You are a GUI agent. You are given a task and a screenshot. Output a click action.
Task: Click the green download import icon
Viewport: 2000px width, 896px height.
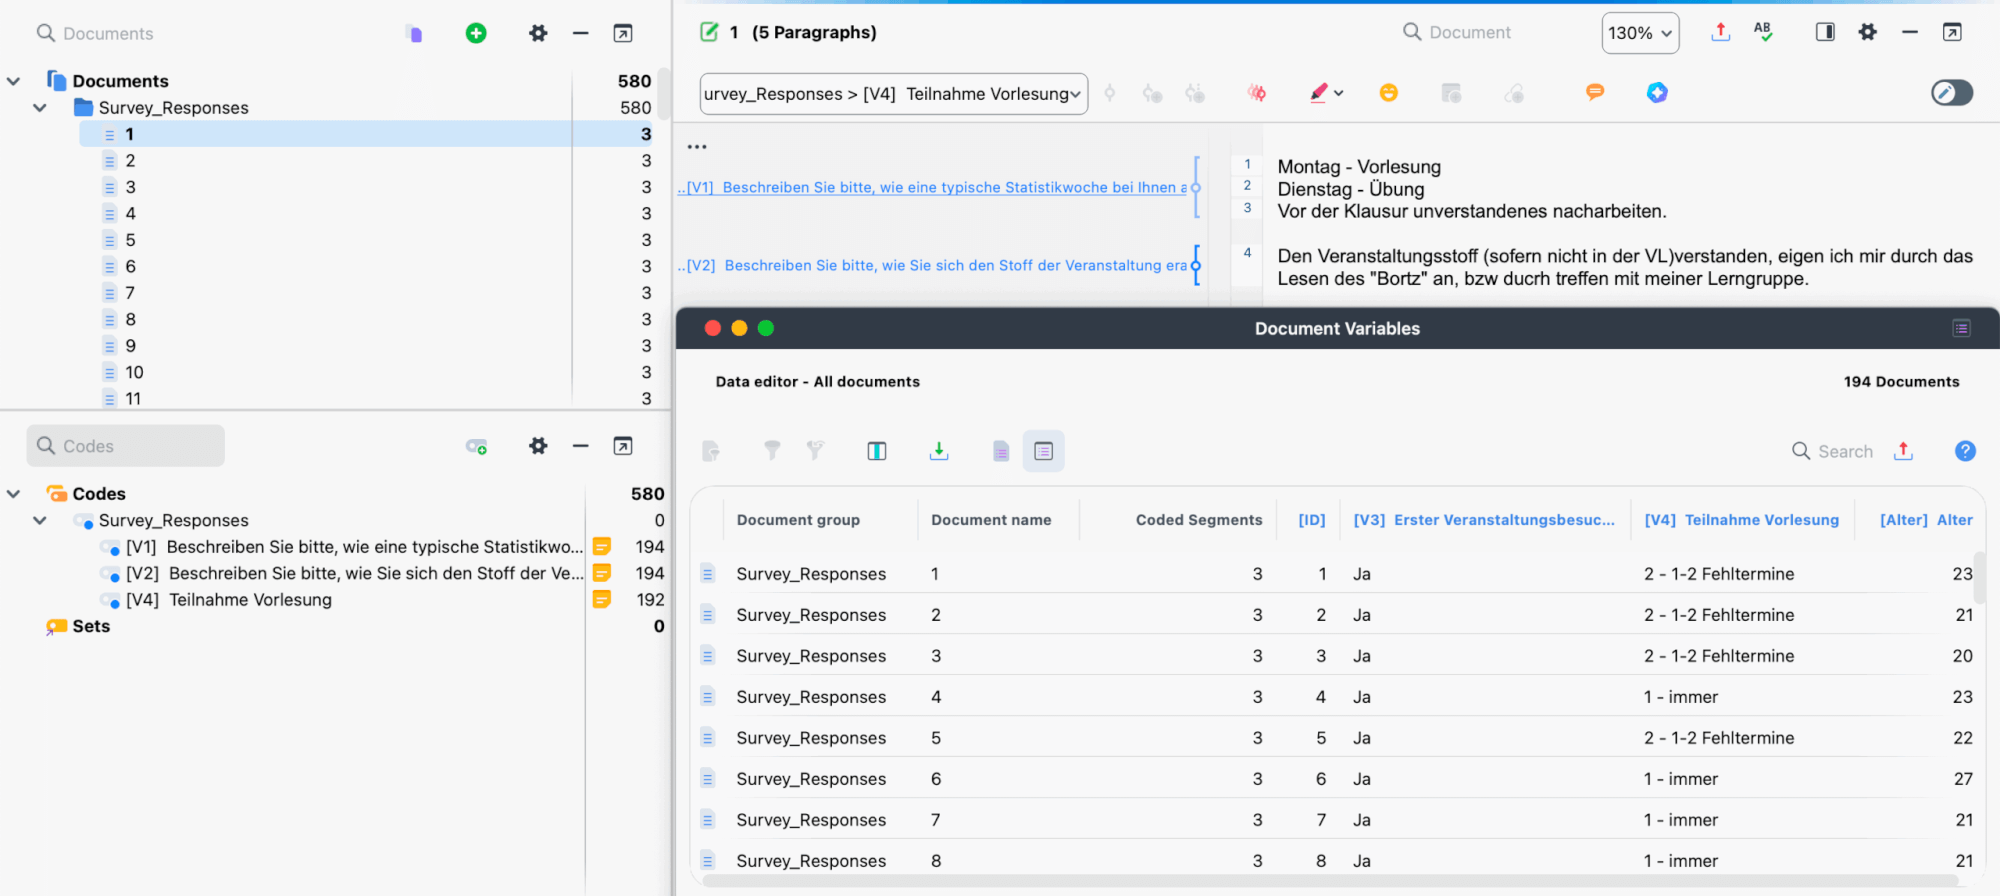938,451
